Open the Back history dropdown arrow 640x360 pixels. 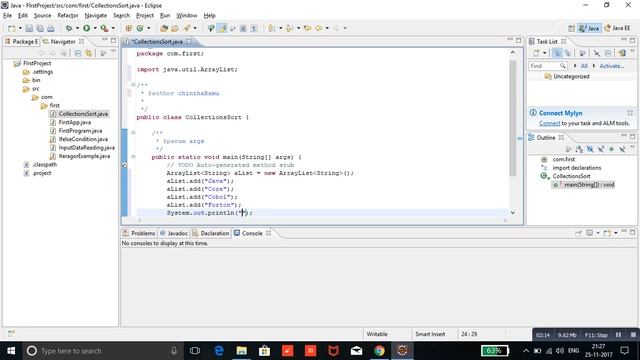(327, 28)
